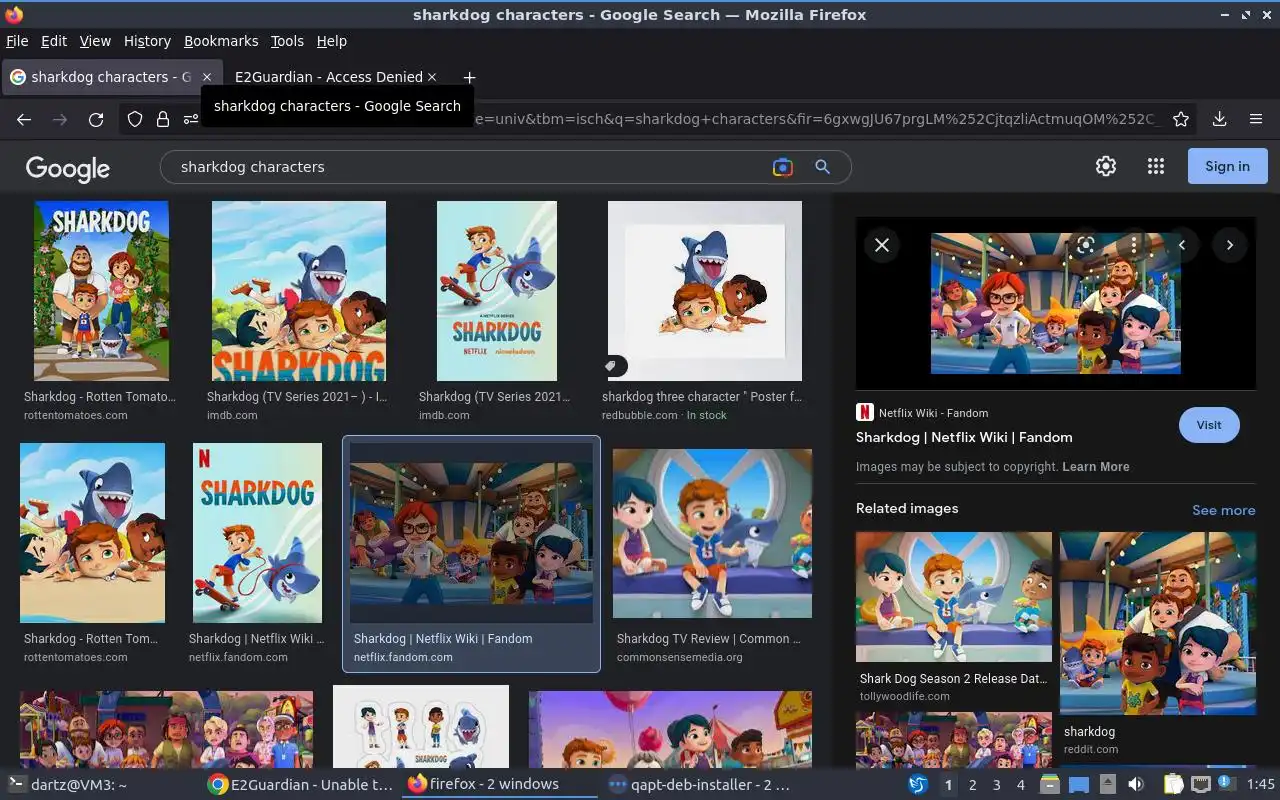Open the file archive tray icon

click(1049, 785)
